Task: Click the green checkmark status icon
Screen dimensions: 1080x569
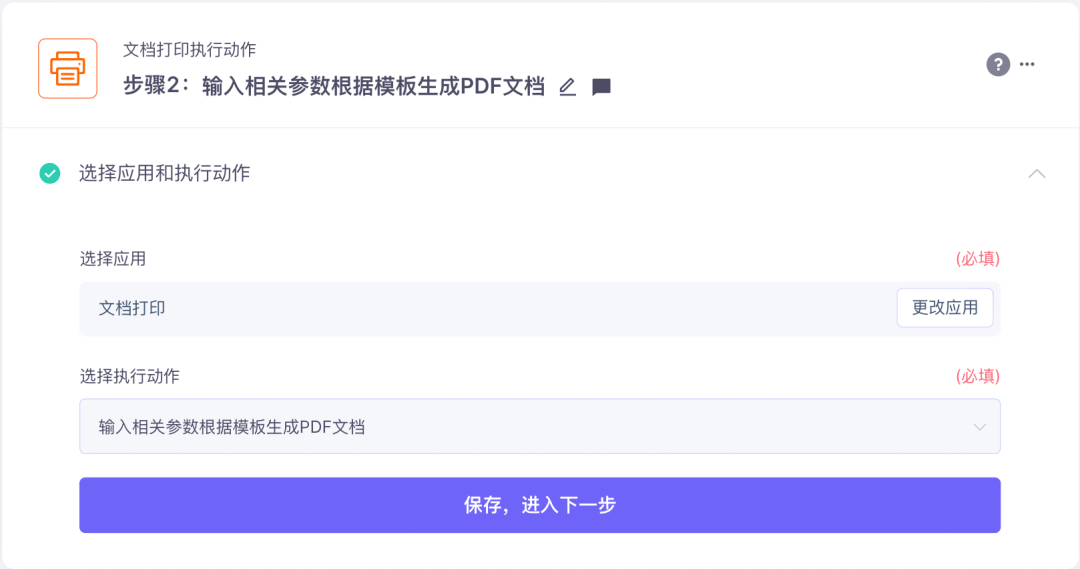Action: pos(50,173)
